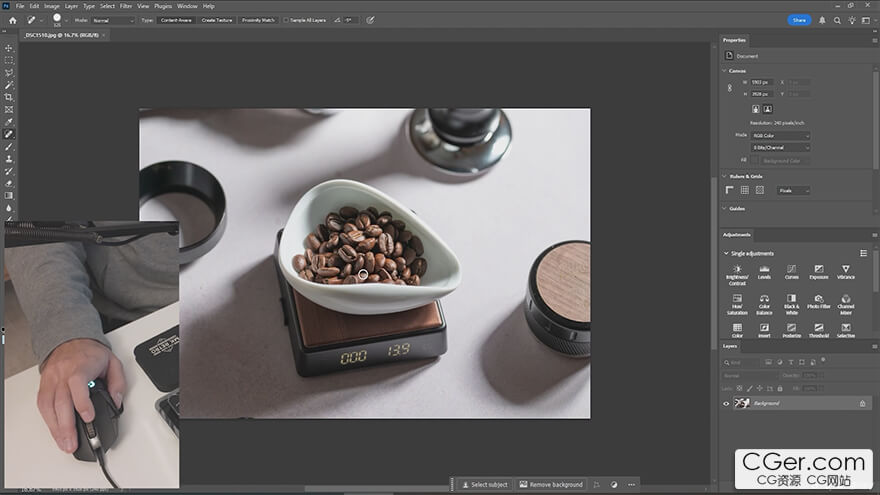Add a Color Balance adjustment
Viewport: 880px width, 495px height.
[764, 304]
